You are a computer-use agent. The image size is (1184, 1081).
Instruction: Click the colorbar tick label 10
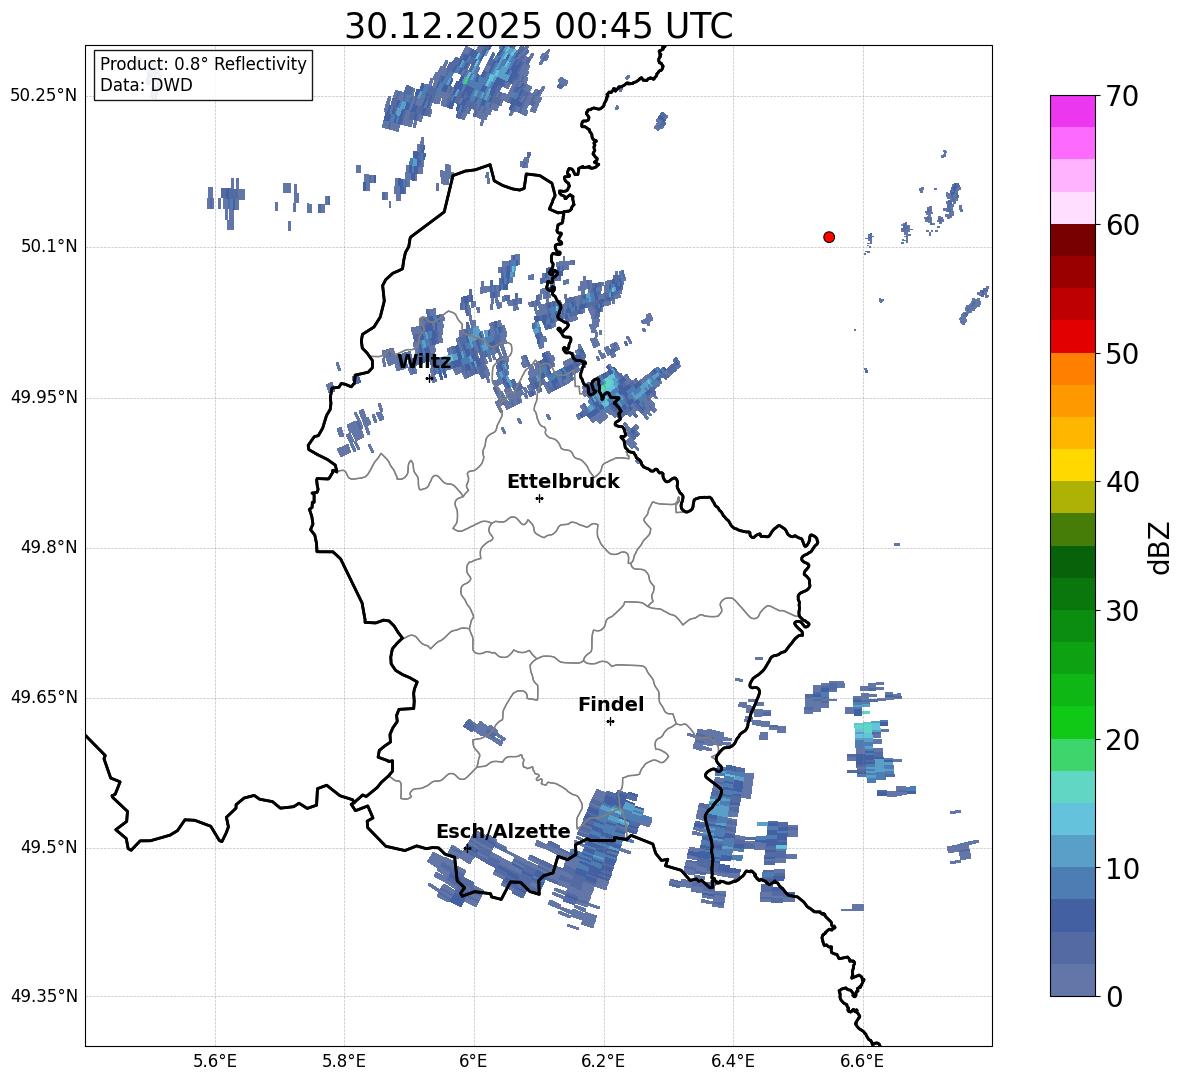point(1122,868)
